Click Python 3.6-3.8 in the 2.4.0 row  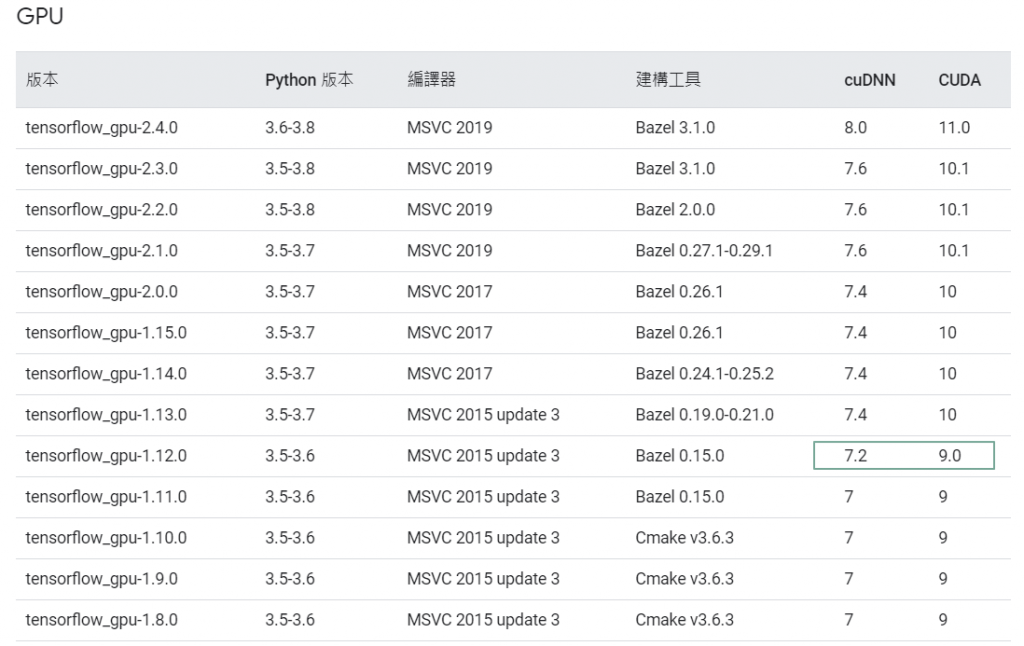click(x=289, y=128)
